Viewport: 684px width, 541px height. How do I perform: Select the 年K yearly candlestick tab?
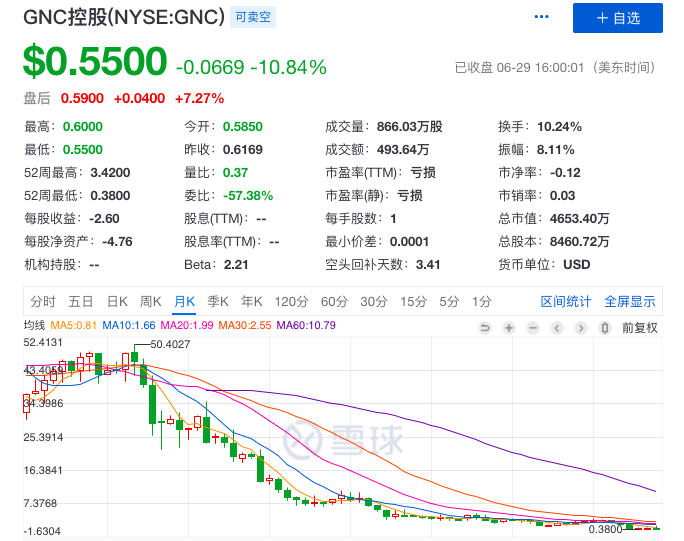tap(252, 301)
